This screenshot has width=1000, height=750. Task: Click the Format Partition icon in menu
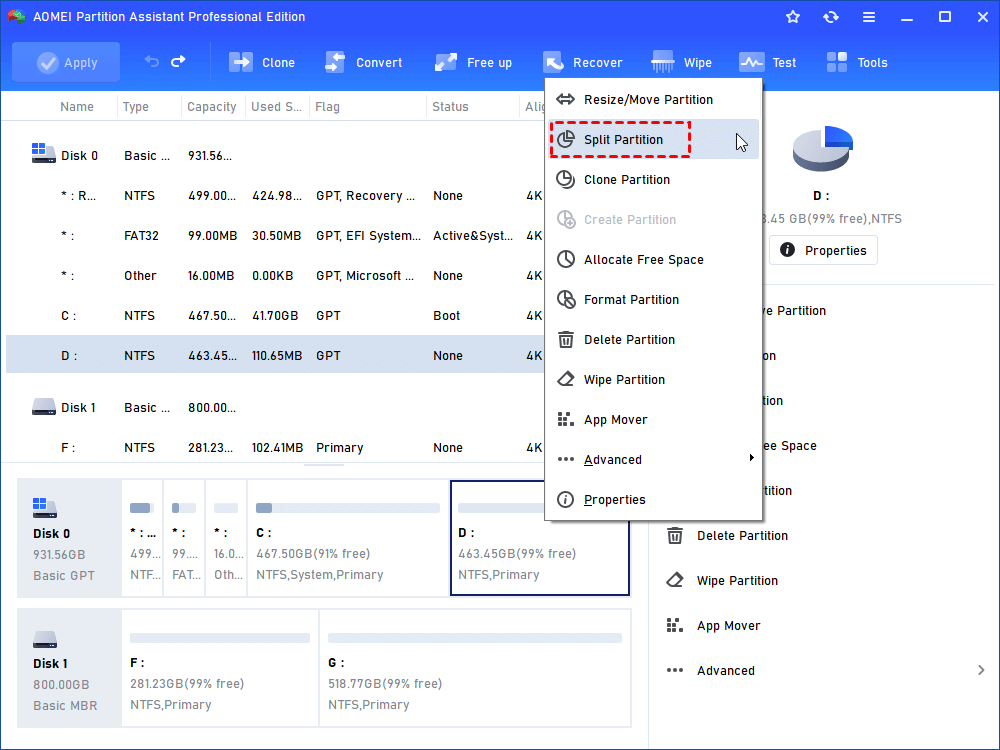click(566, 299)
